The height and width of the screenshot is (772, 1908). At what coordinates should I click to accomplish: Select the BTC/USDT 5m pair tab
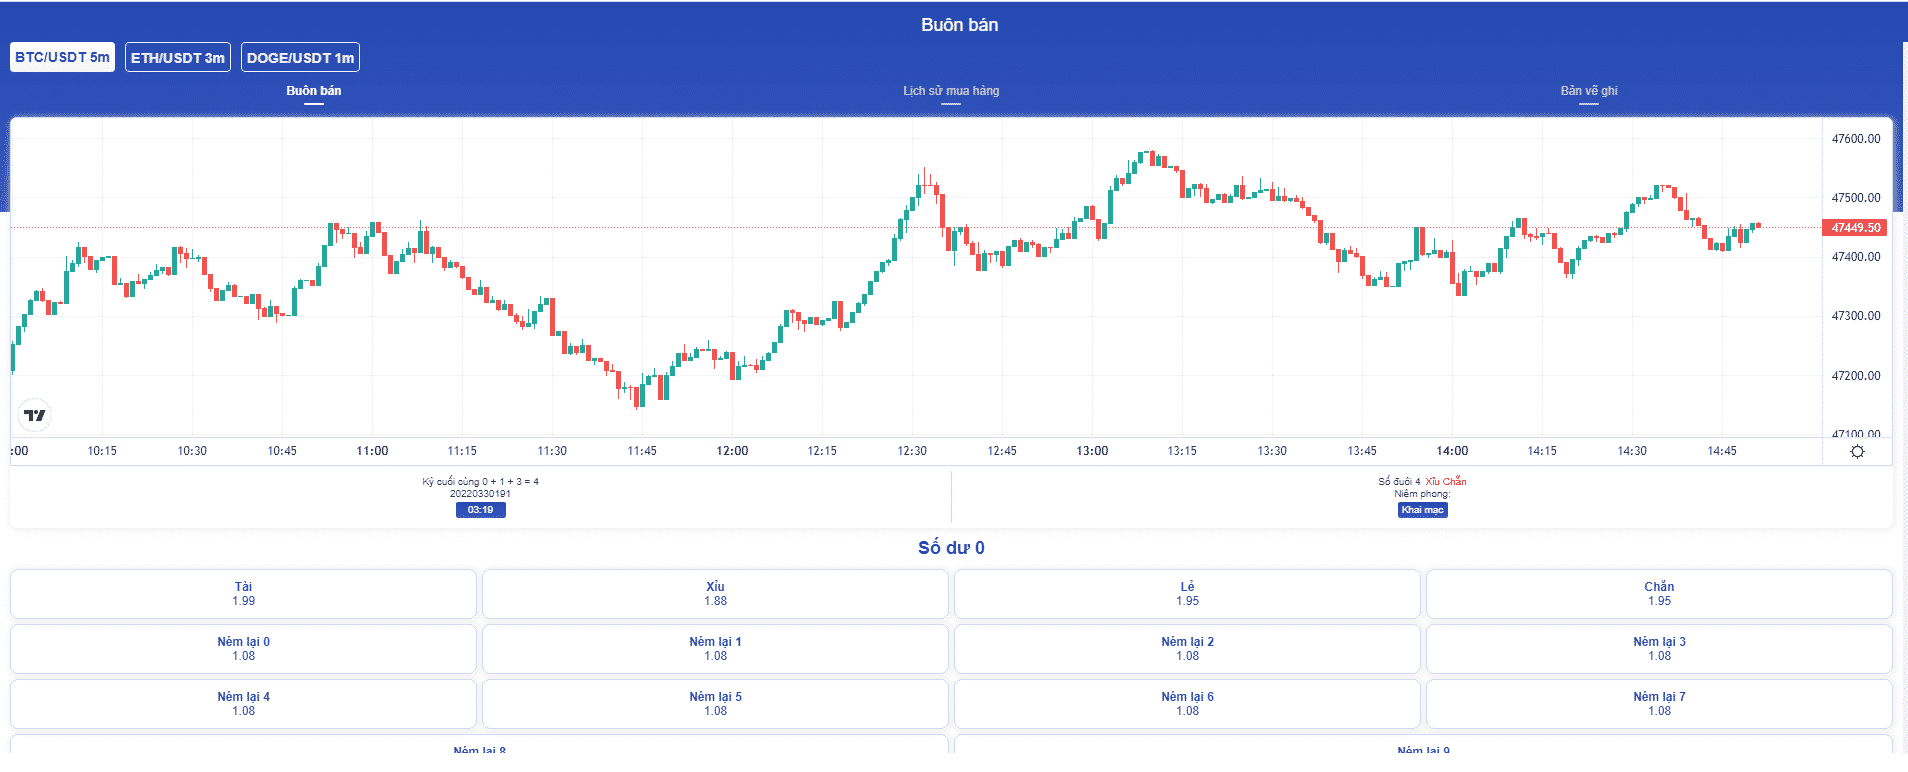click(x=62, y=57)
